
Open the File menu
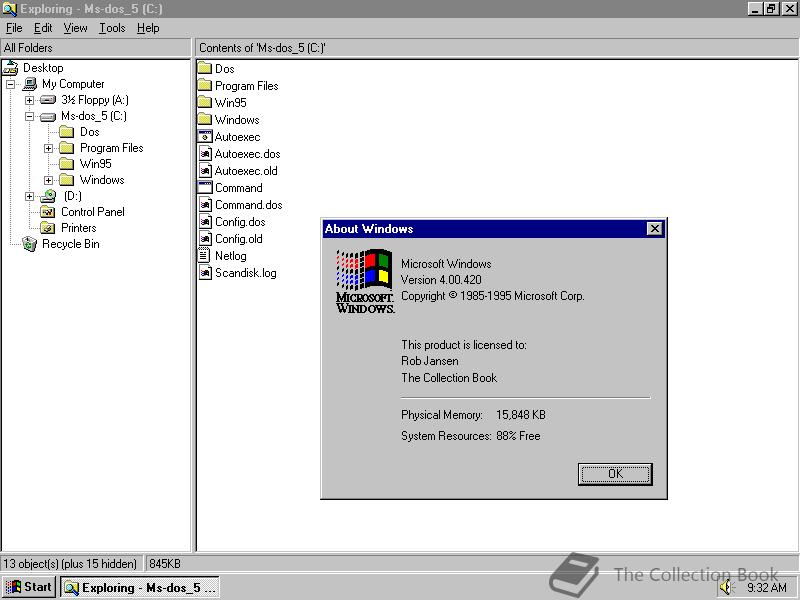click(14, 28)
